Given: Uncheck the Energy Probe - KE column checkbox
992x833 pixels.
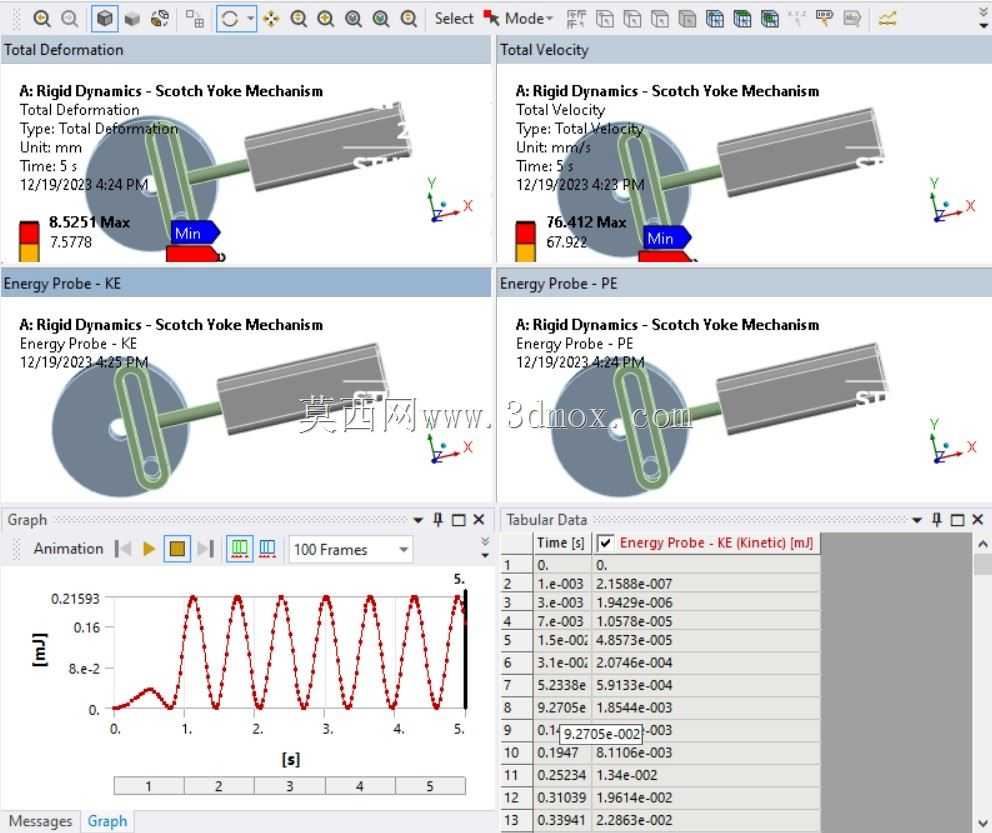Looking at the screenshot, I should coord(605,543).
